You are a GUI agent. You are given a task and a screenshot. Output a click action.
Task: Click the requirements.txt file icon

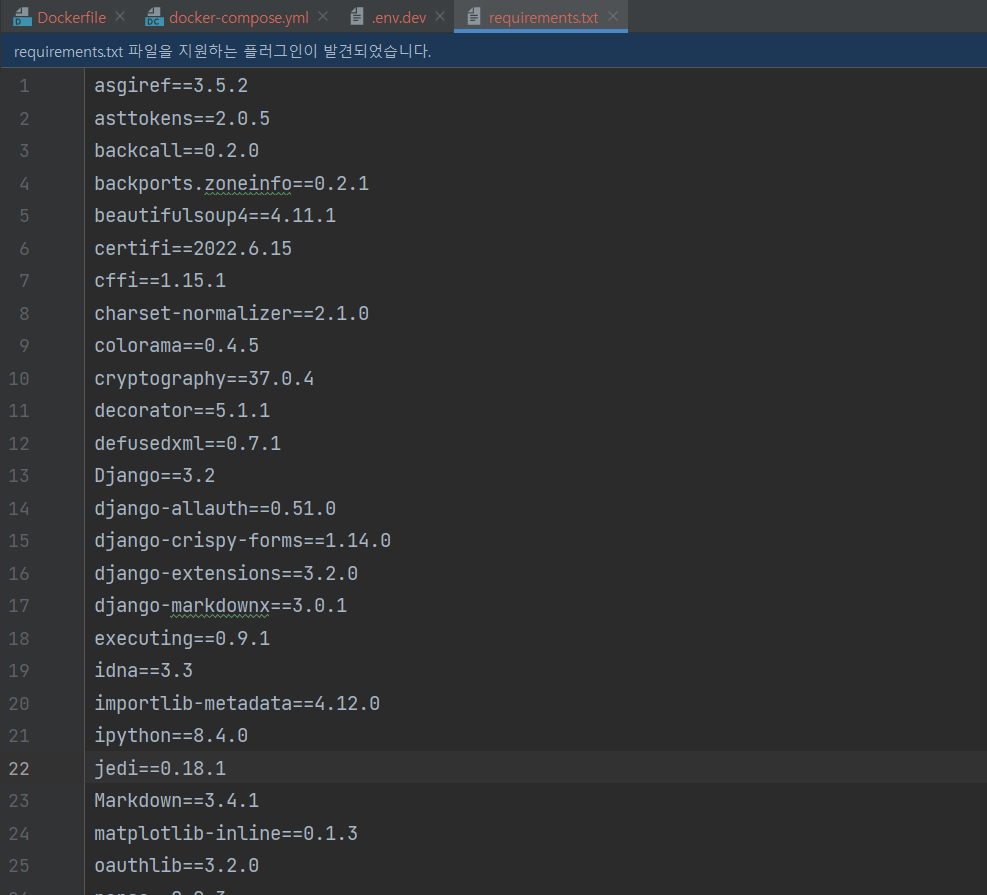coord(474,17)
